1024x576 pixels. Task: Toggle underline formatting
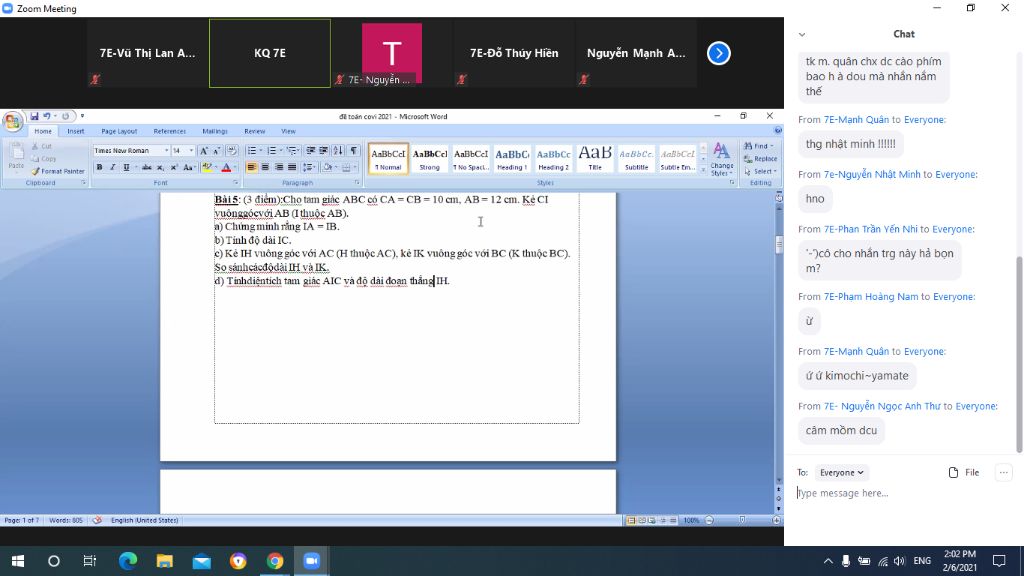point(126,168)
